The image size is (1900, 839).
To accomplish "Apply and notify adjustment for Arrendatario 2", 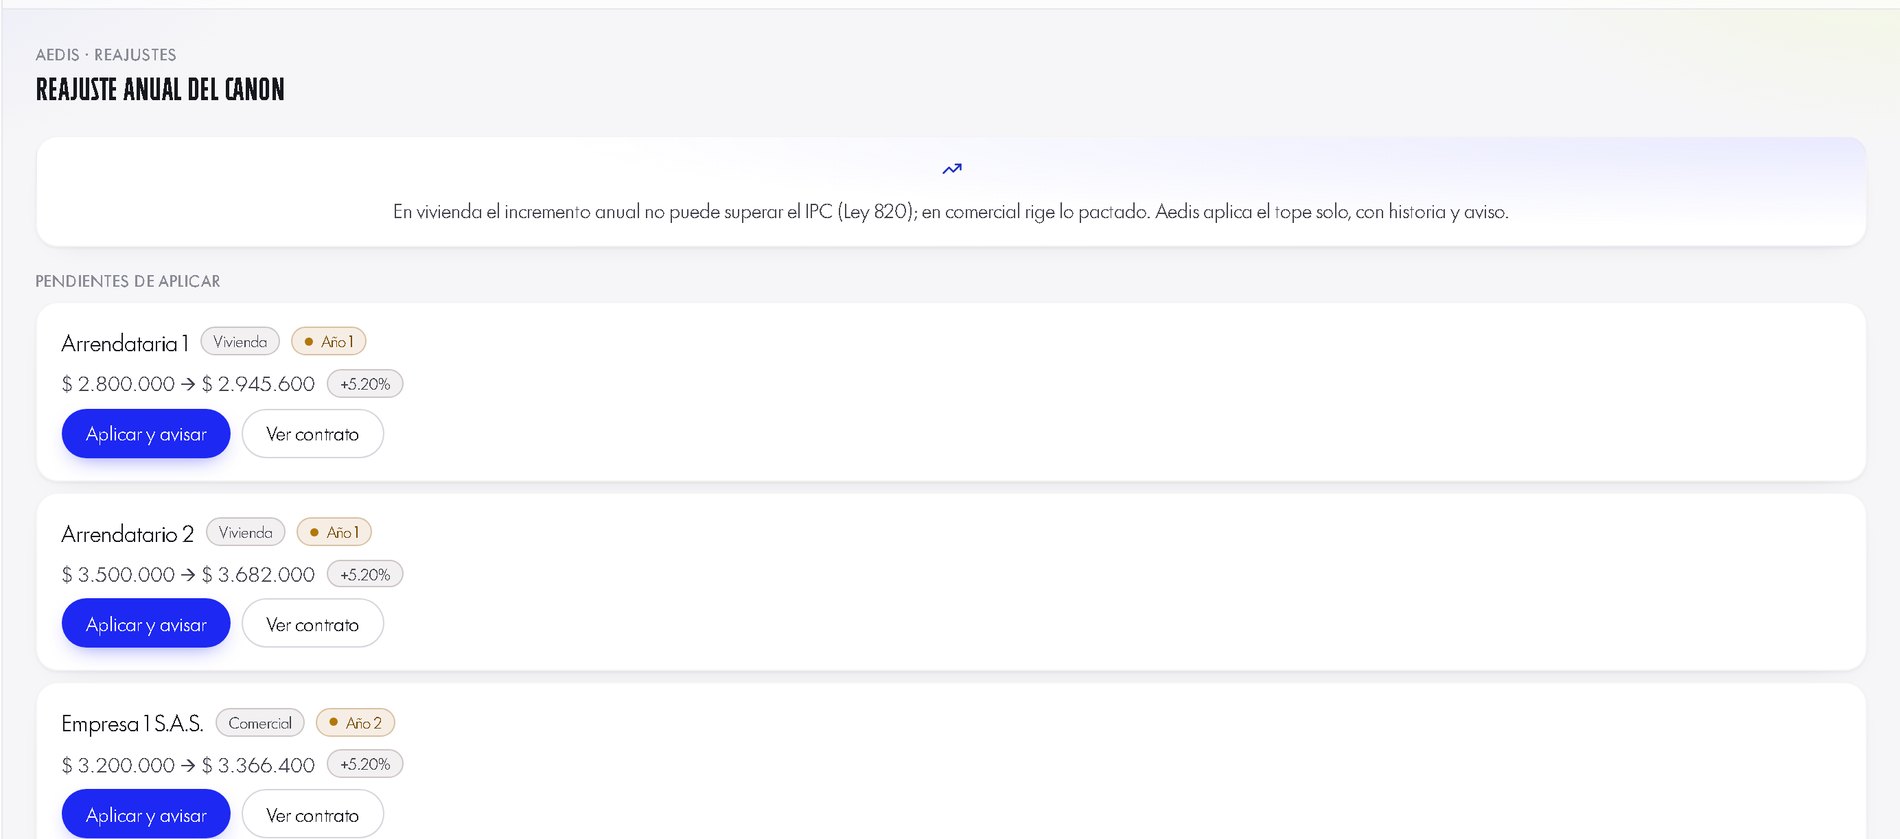I will click(x=146, y=624).
